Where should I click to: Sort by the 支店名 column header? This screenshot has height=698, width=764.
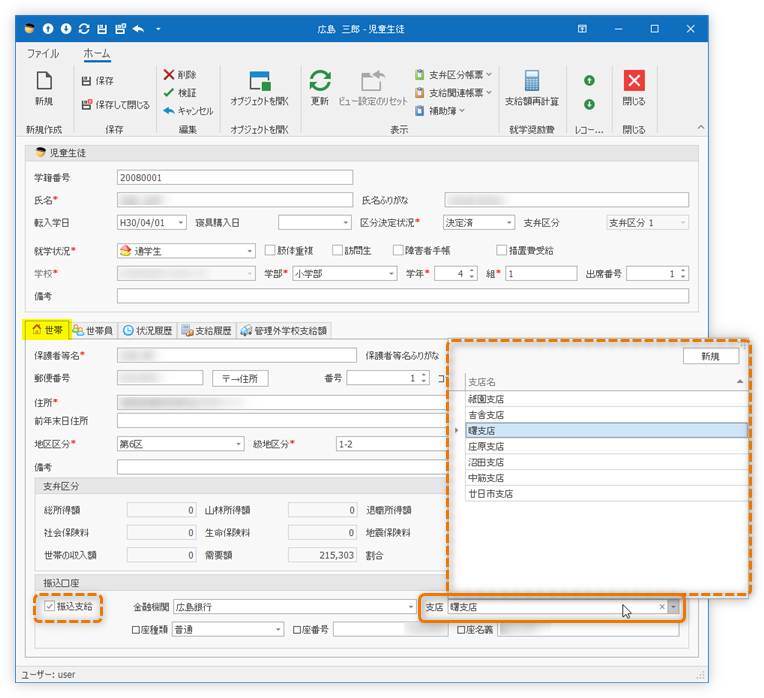tap(606, 382)
